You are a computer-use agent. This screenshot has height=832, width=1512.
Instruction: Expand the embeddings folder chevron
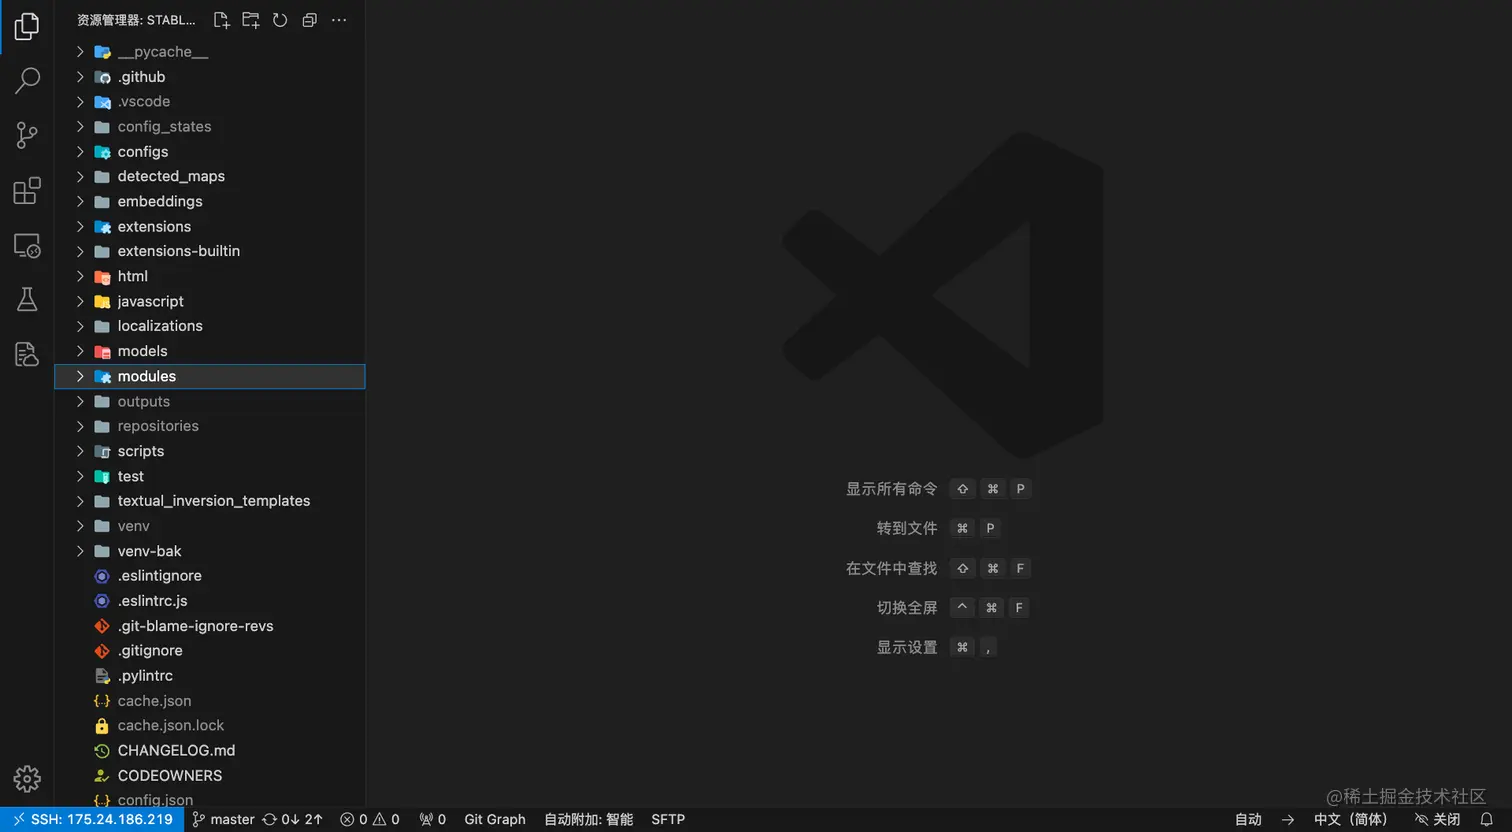pos(80,201)
